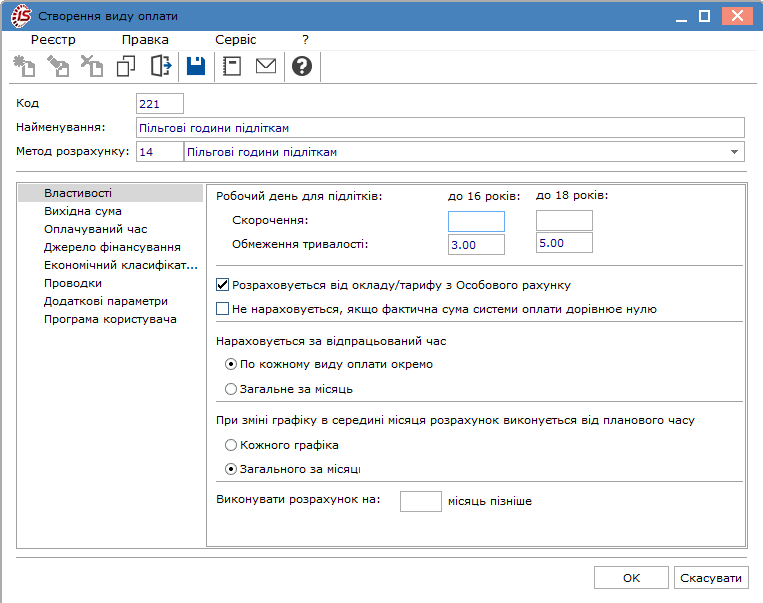
Task: Open the Реєстр menu
Action: click(x=53, y=40)
